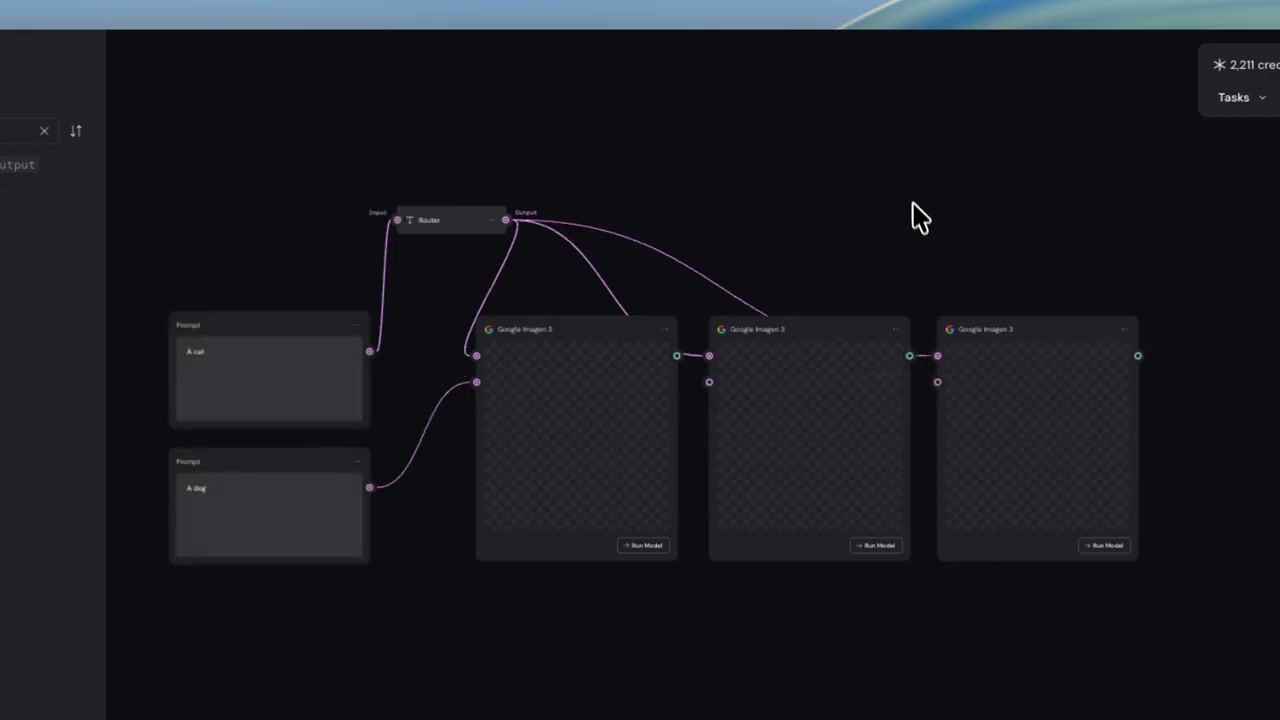Click the Router node's pink input port
The width and height of the screenshot is (1280, 720).
pyautogui.click(x=397, y=220)
